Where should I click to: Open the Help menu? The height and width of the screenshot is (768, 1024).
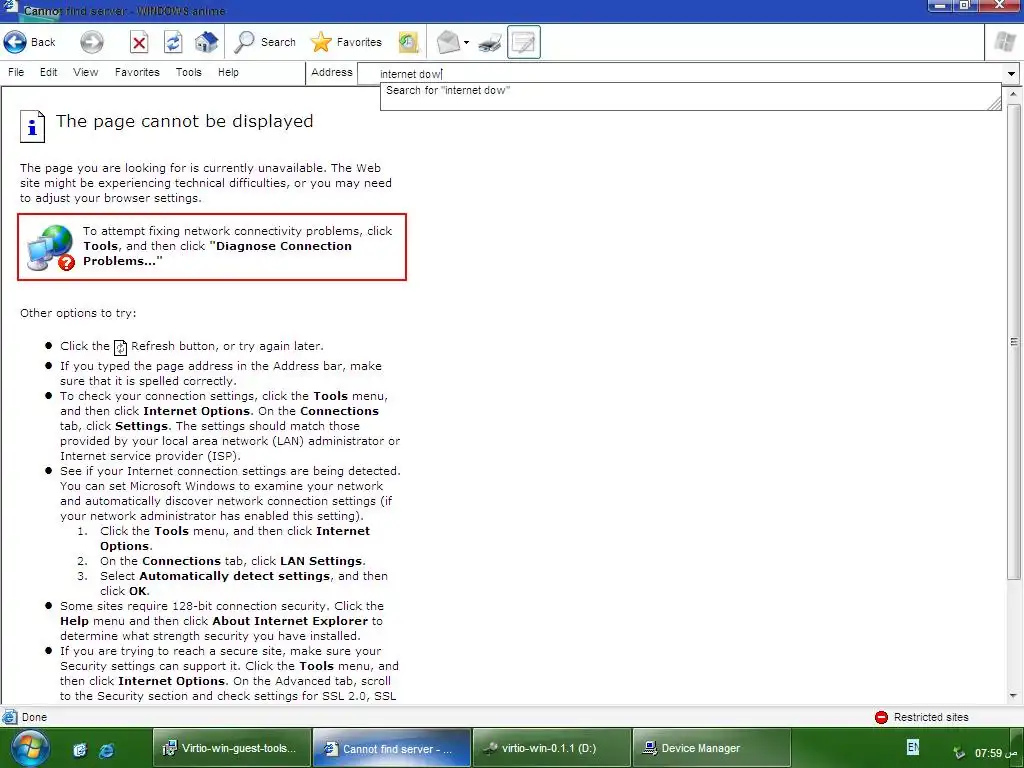pos(228,72)
